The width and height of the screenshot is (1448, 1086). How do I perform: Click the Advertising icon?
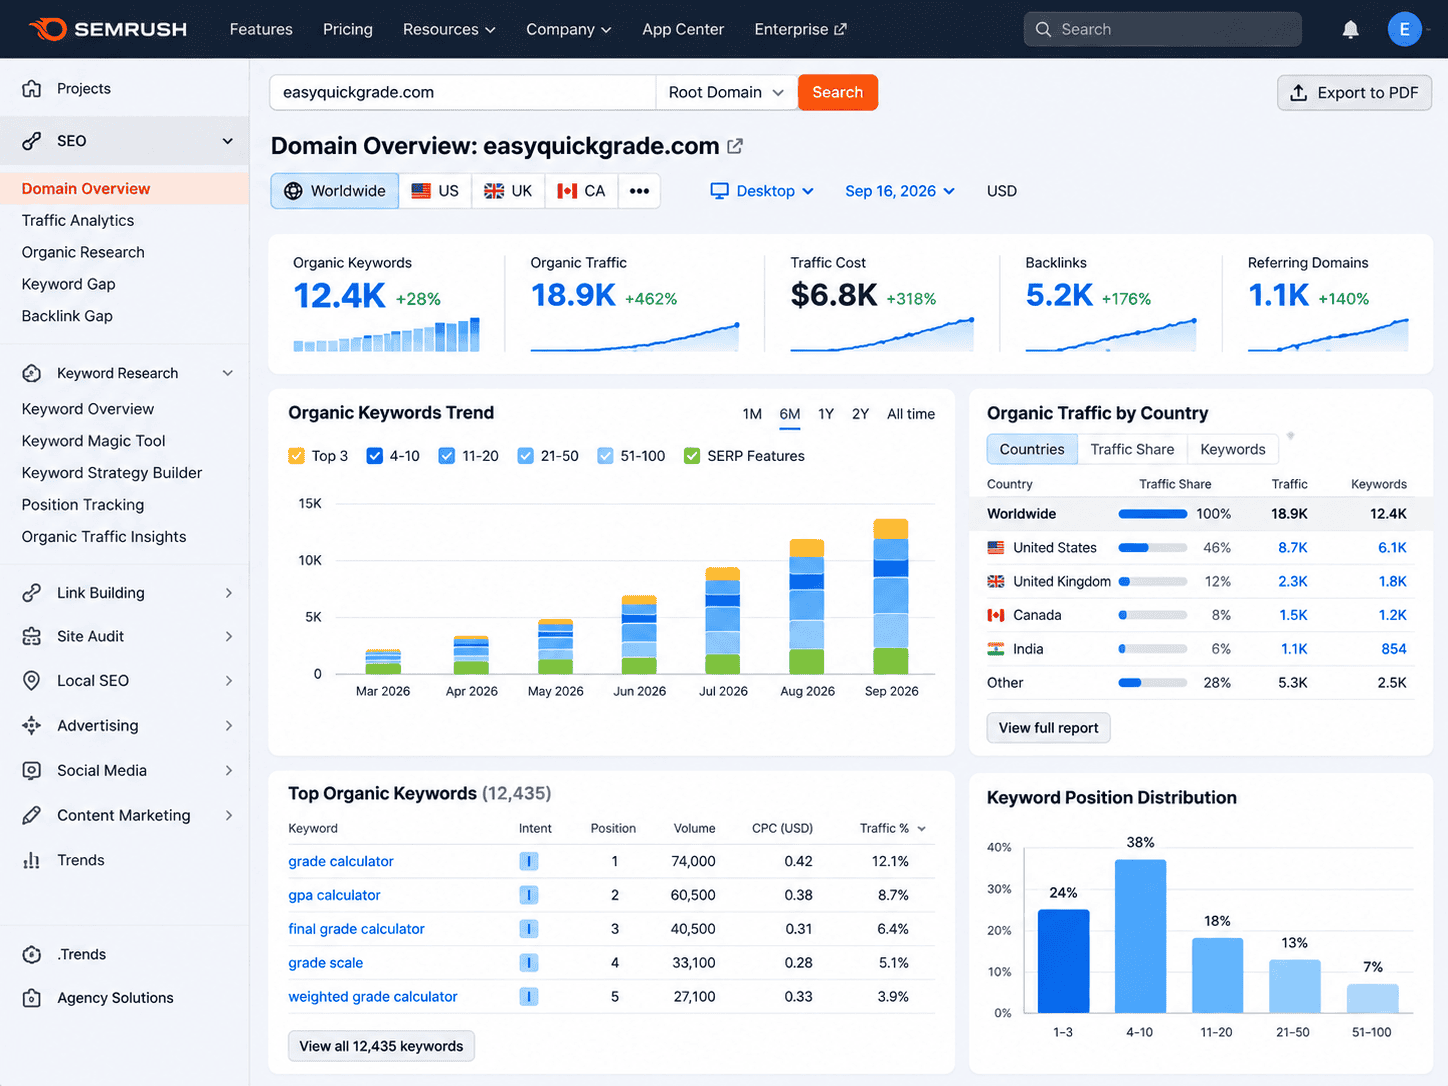(x=32, y=725)
